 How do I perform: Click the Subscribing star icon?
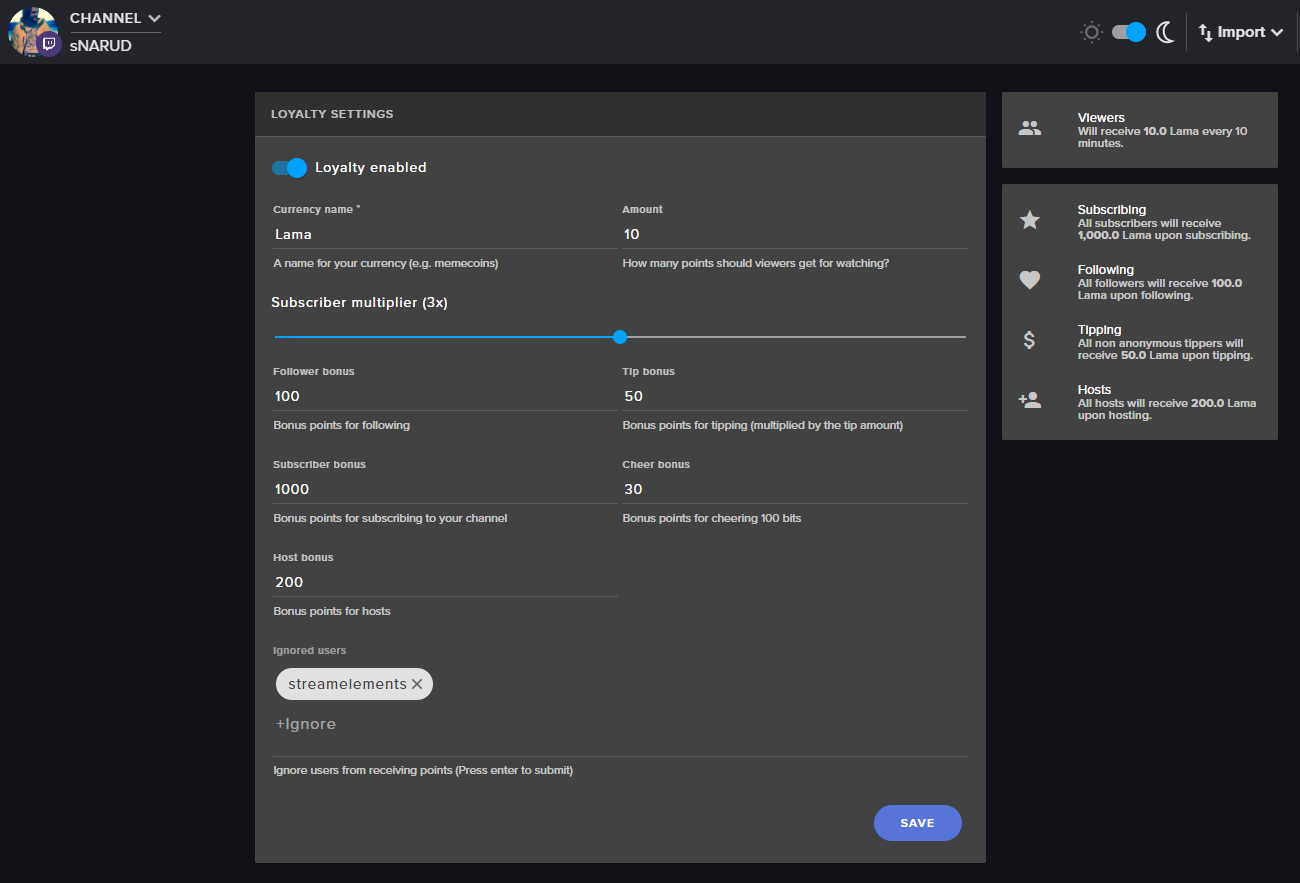(x=1030, y=220)
